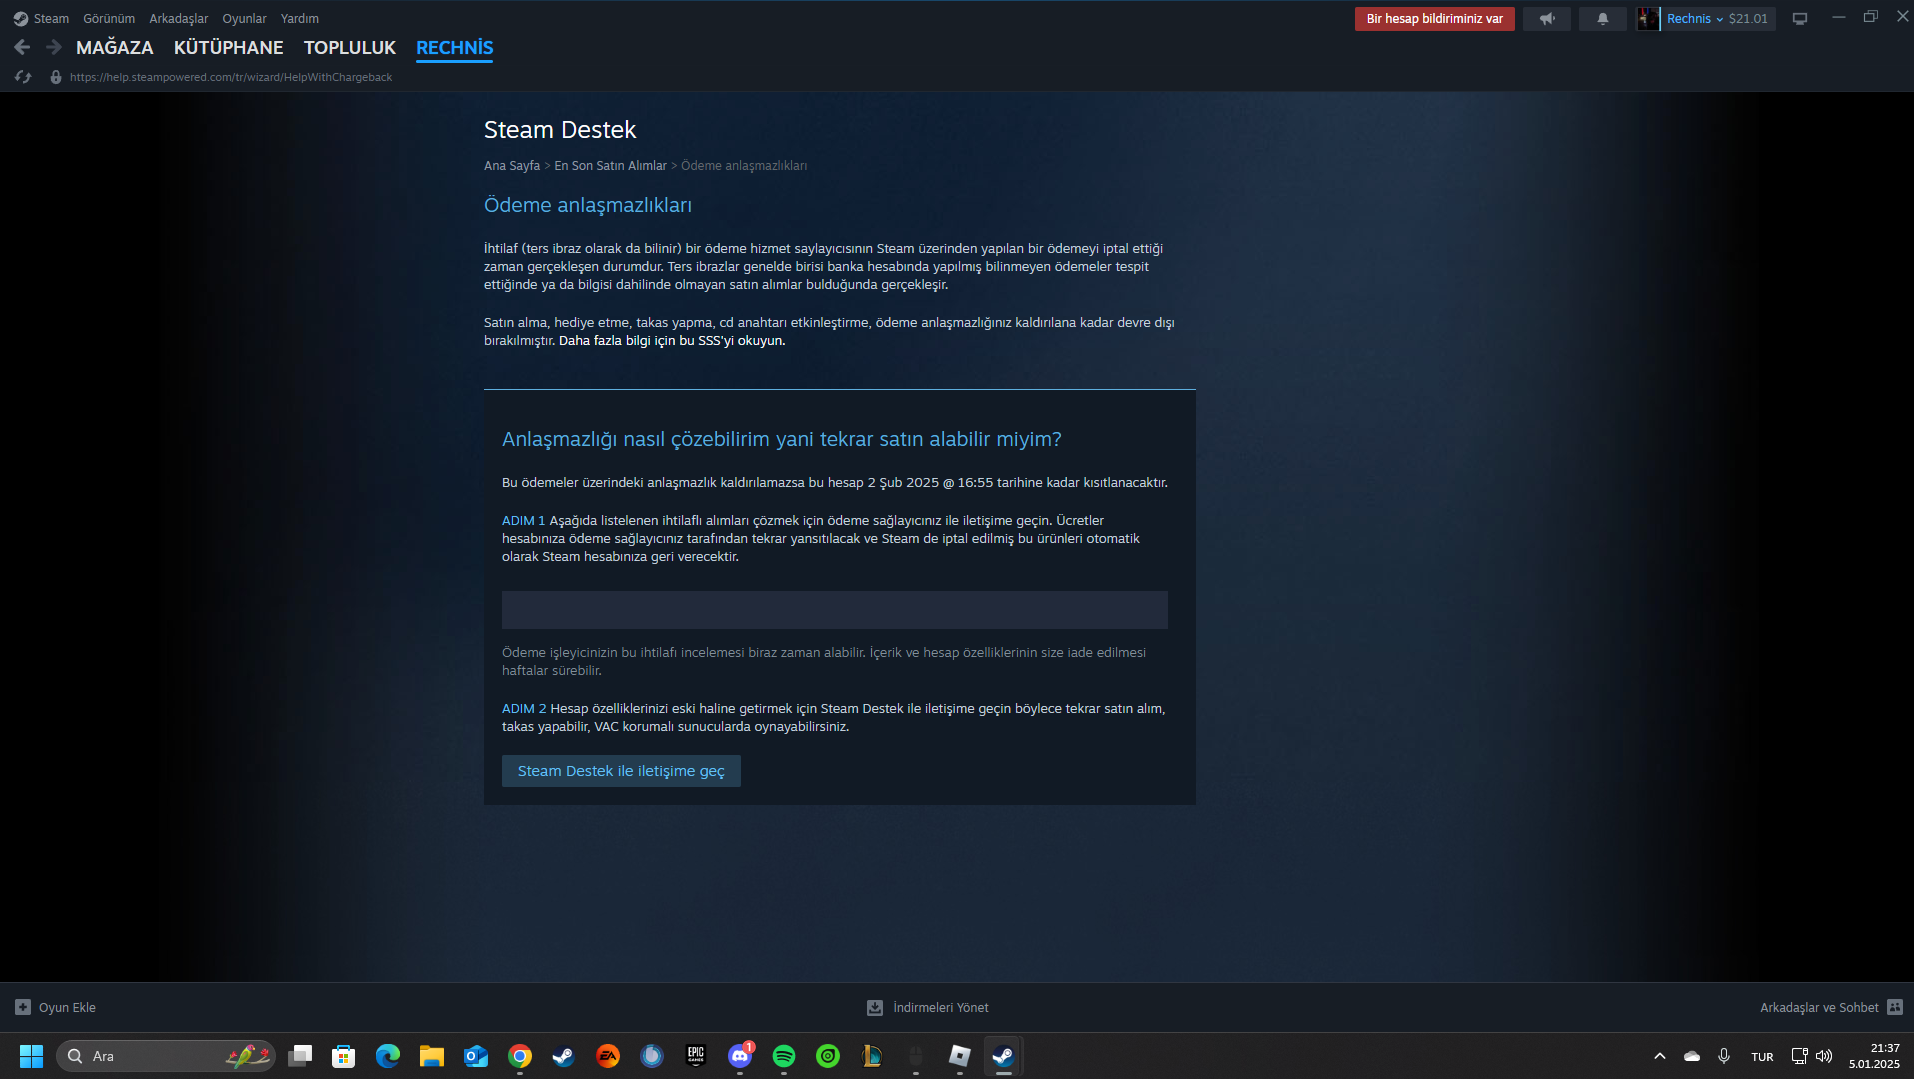Open the megaphone announcements icon
The width and height of the screenshot is (1914, 1079).
[x=1547, y=19]
